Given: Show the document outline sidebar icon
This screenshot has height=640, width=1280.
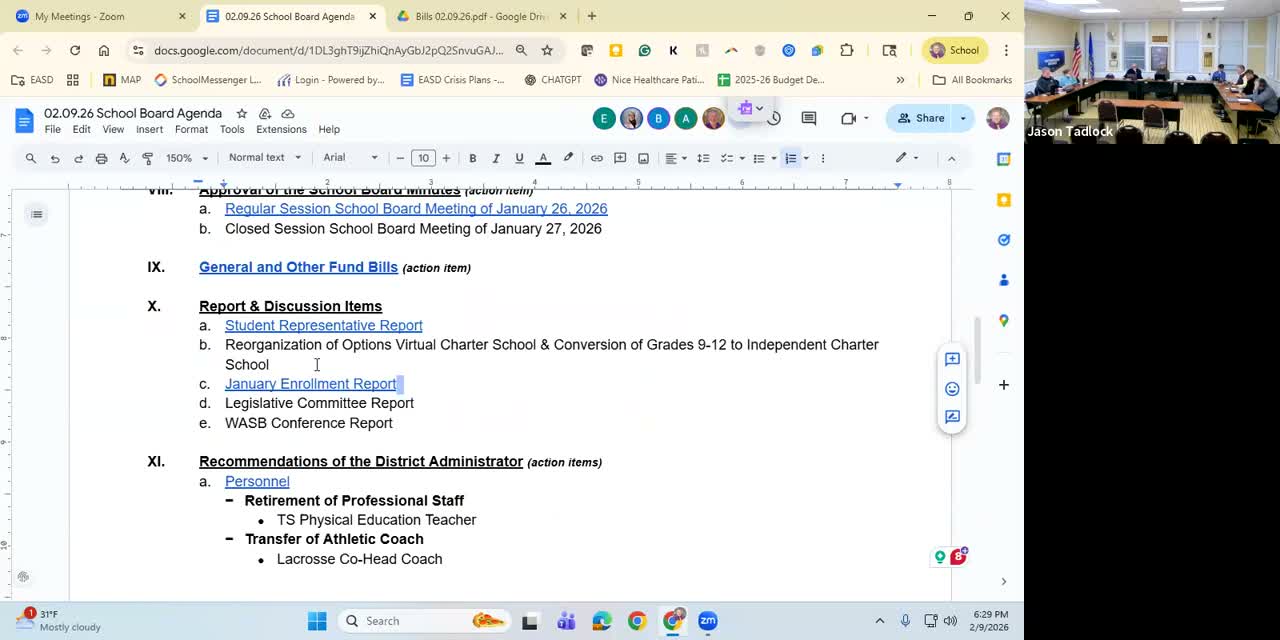Looking at the screenshot, I should click(x=36, y=214).
